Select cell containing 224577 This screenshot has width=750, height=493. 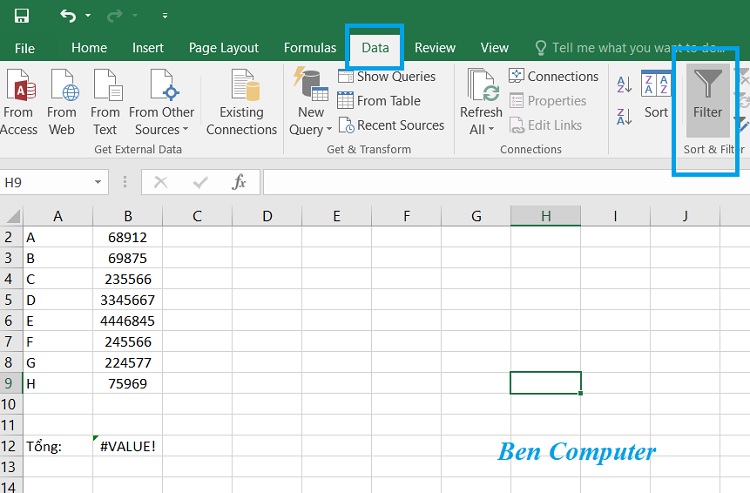128,362
